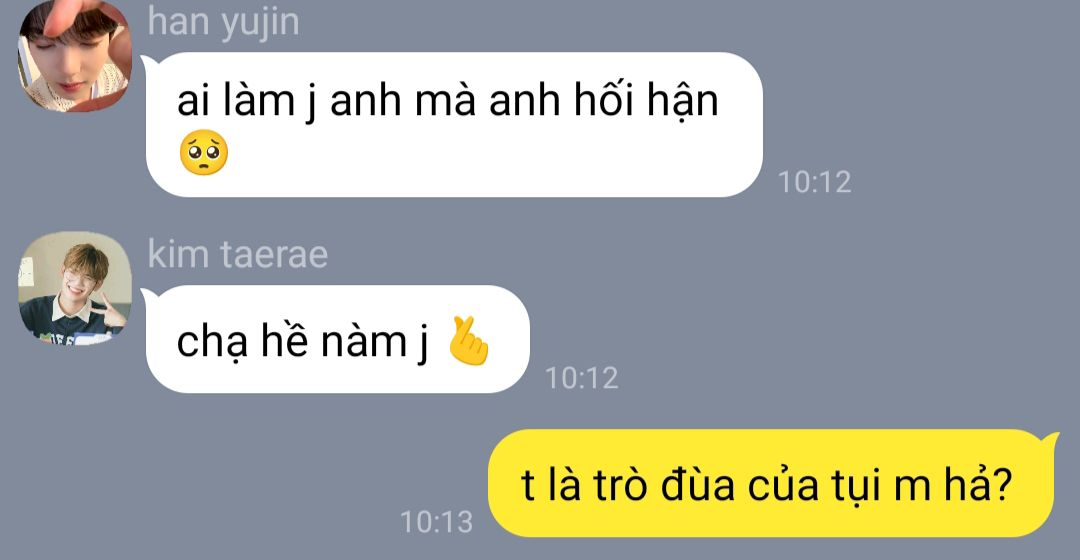Tap the sender name "han yujin"
Viewport: 1080px width, 560px height.
click(223, 21)
